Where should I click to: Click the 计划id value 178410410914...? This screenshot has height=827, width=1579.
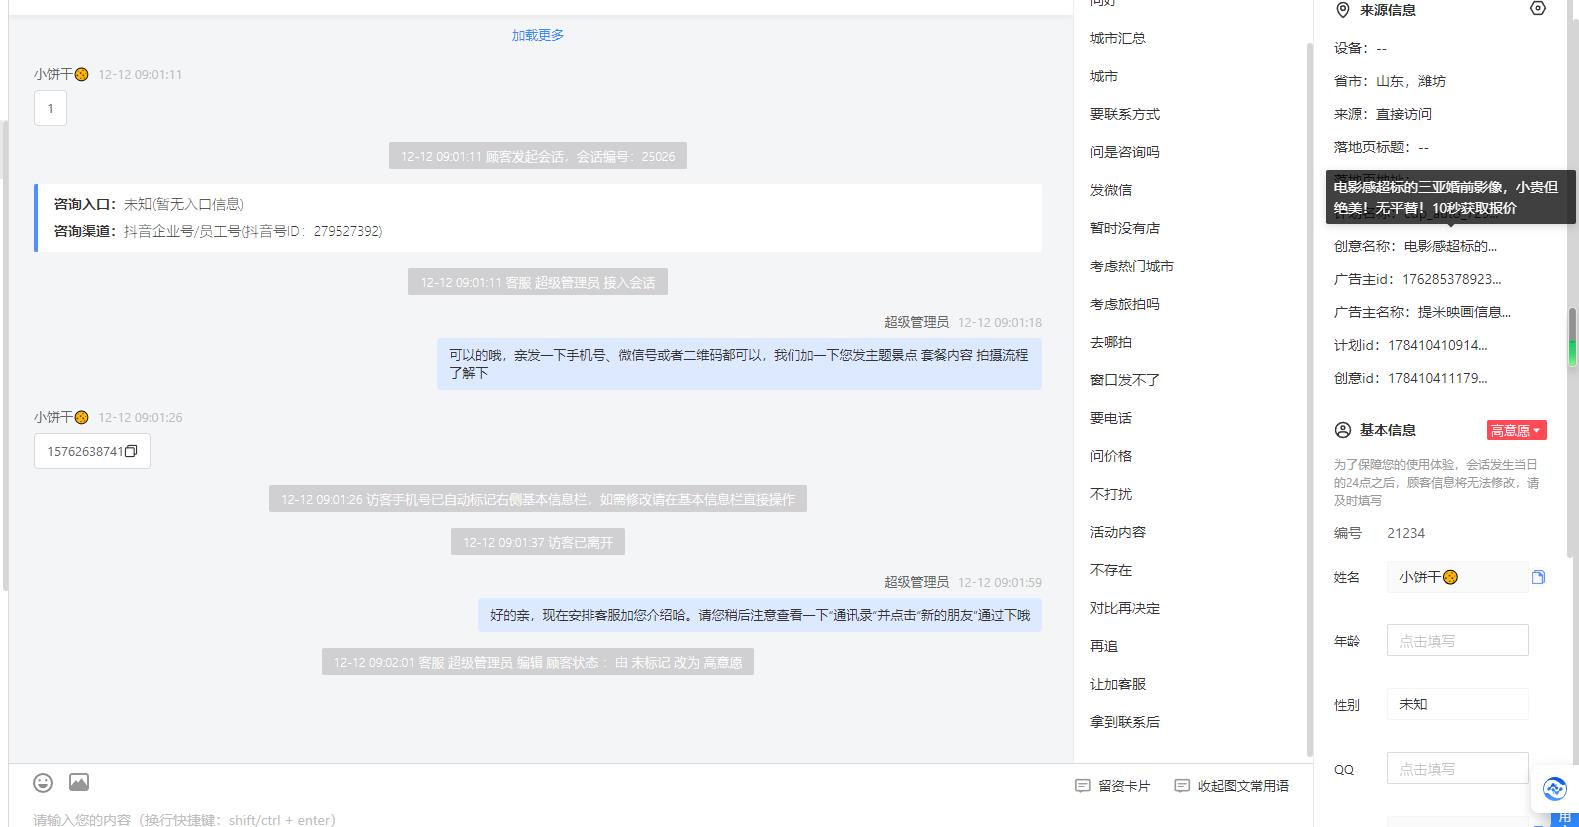pos(1437,345)
